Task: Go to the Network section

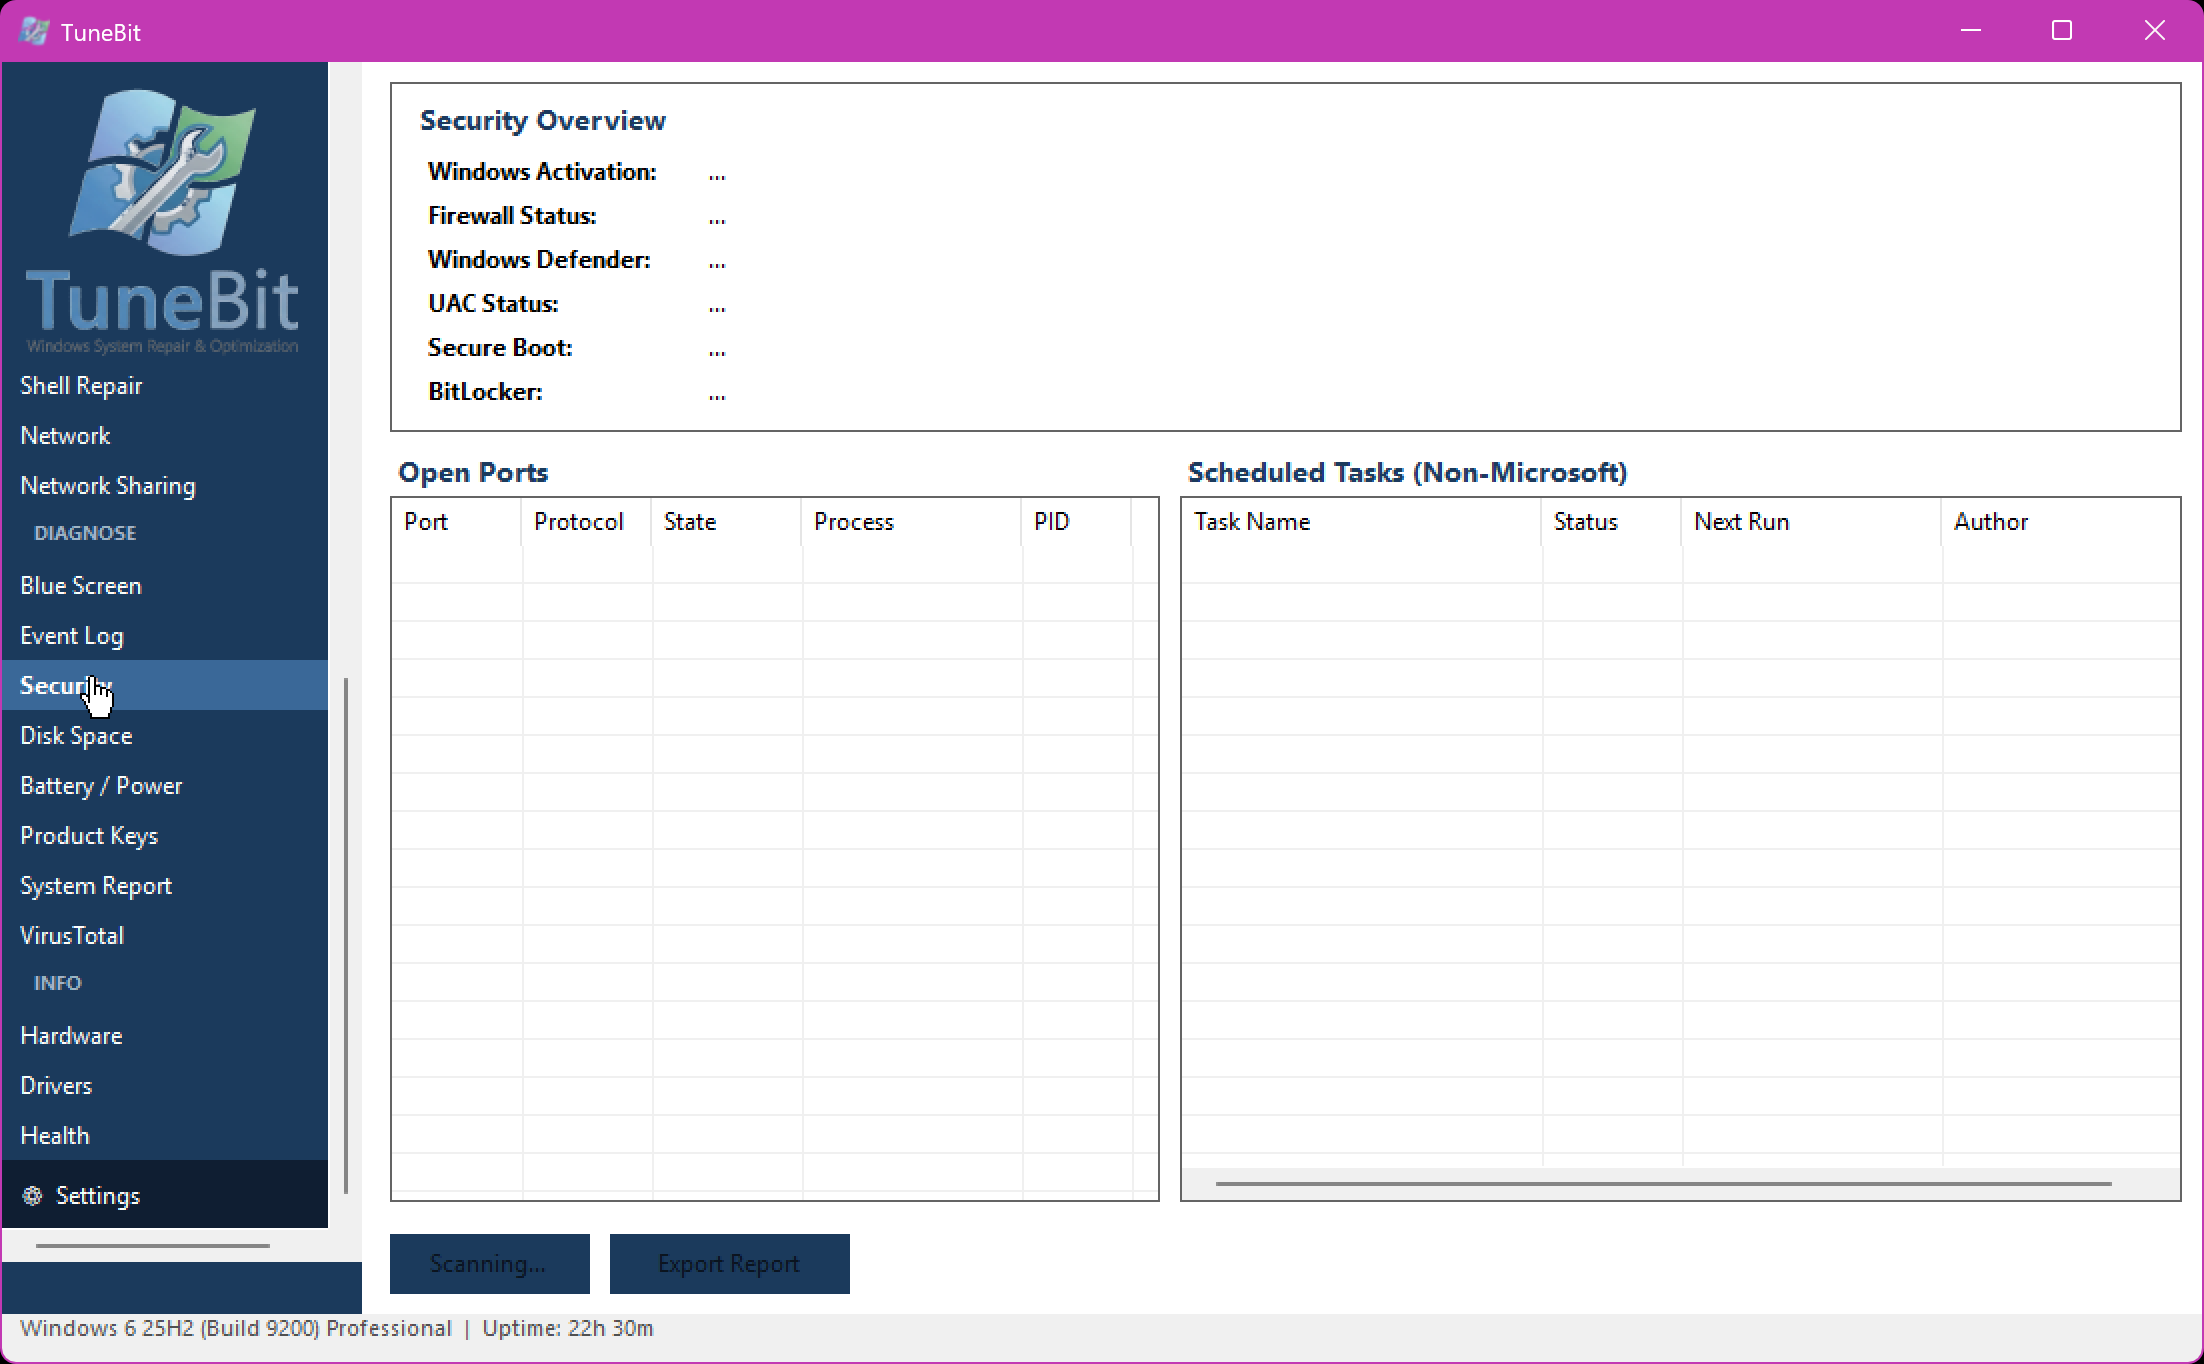Action: pos(165,436)
